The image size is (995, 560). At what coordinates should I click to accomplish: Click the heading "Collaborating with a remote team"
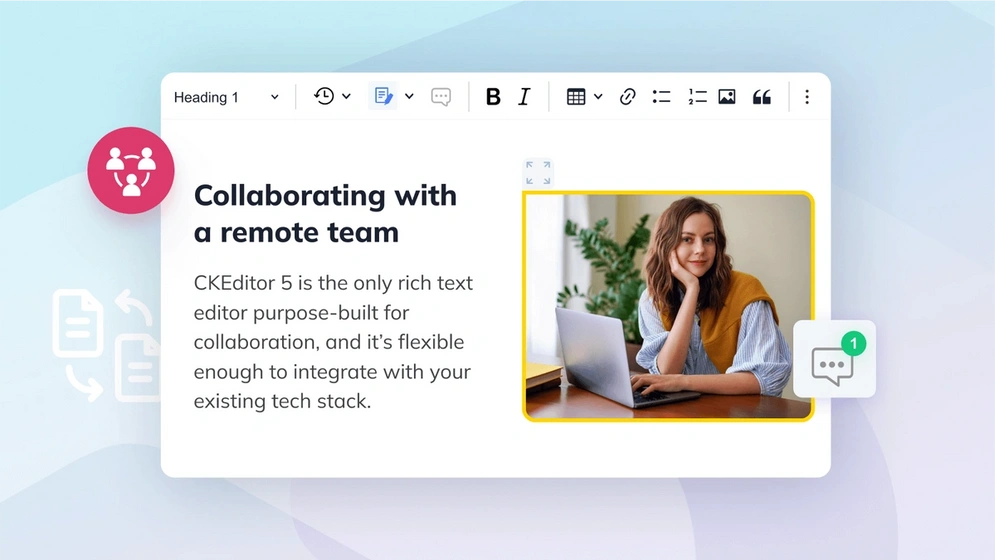click(325, 214)
